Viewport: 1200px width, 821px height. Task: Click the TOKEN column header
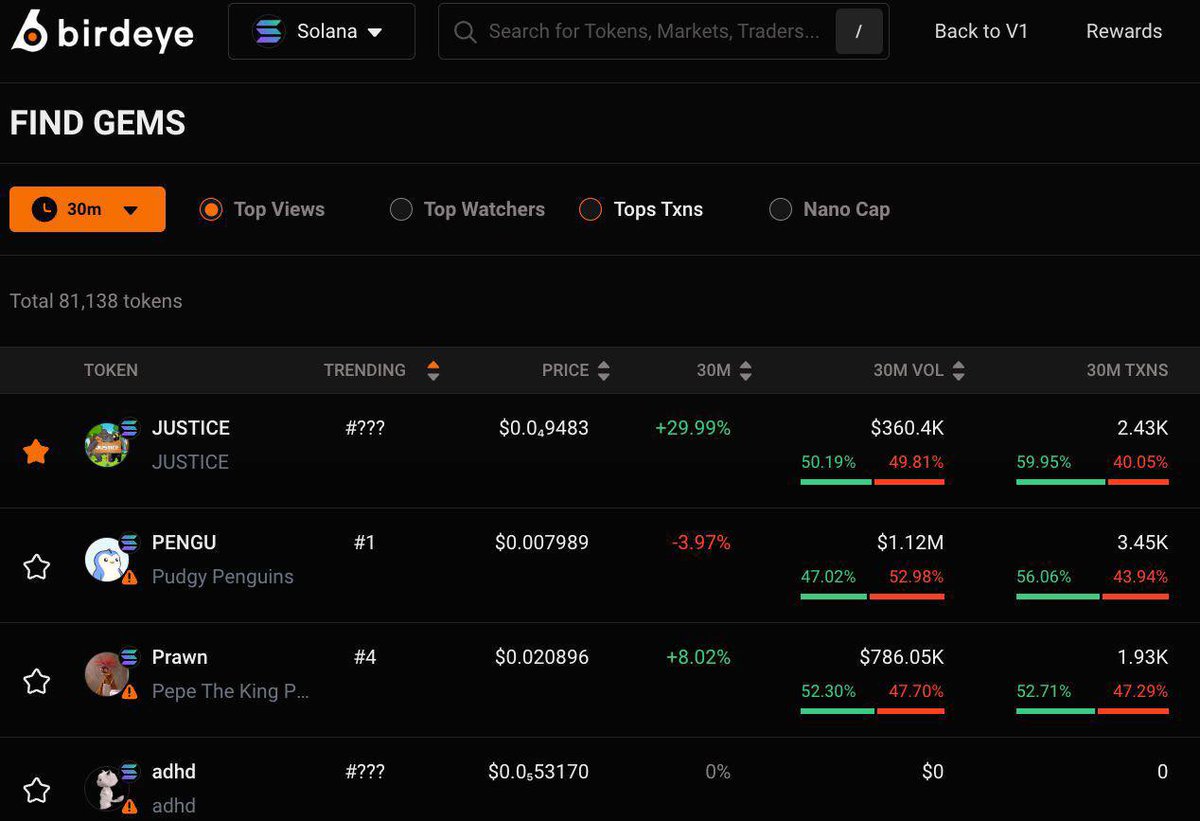click(x=111, y=370)
